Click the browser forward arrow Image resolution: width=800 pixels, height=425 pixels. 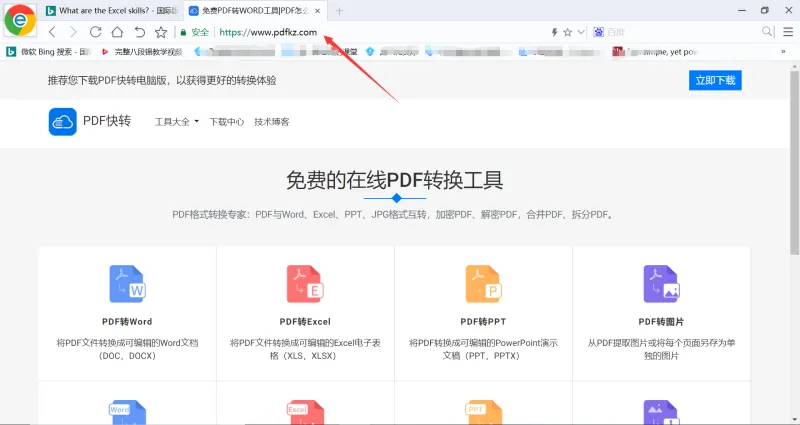click(73, 32)
